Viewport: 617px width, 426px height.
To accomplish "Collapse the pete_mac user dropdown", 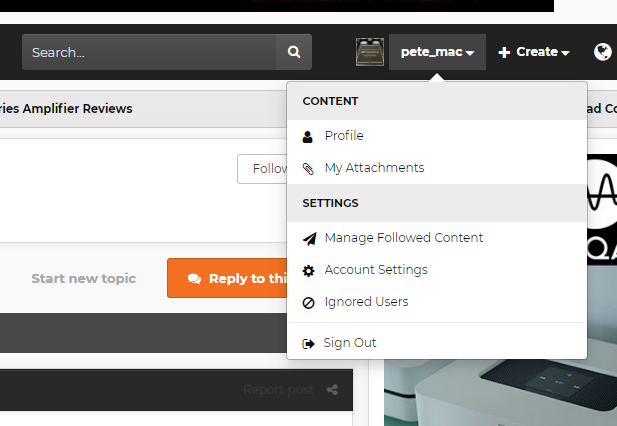I will tap(437, 52).
